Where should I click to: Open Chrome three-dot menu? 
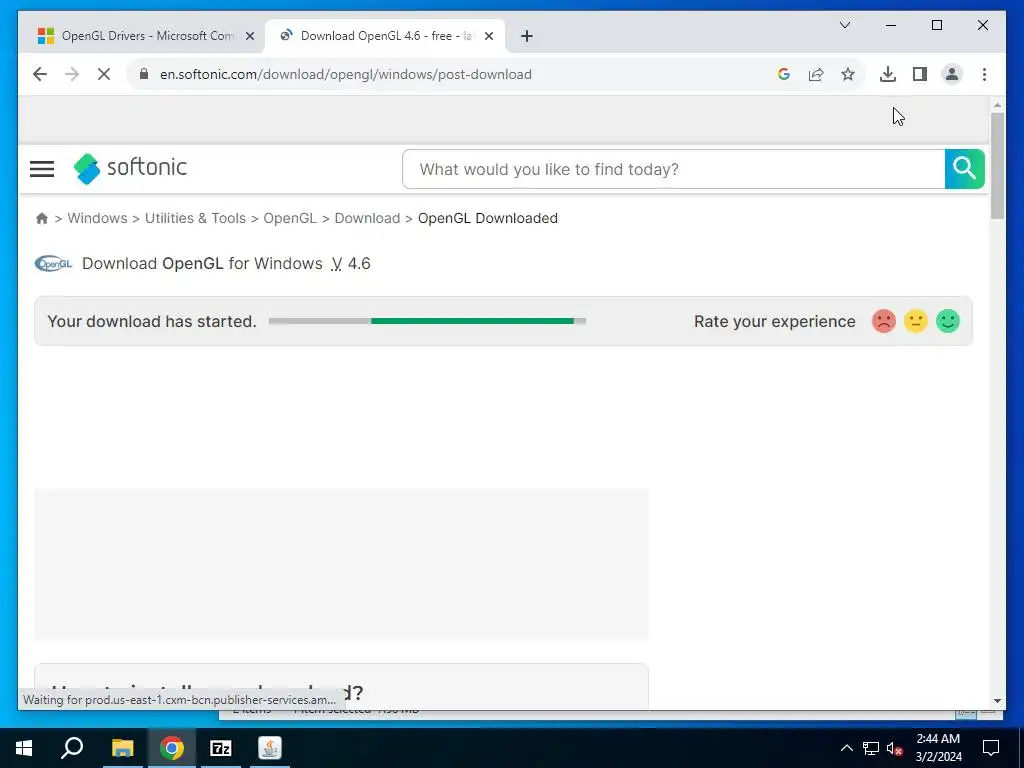click(x=984, y=74)
